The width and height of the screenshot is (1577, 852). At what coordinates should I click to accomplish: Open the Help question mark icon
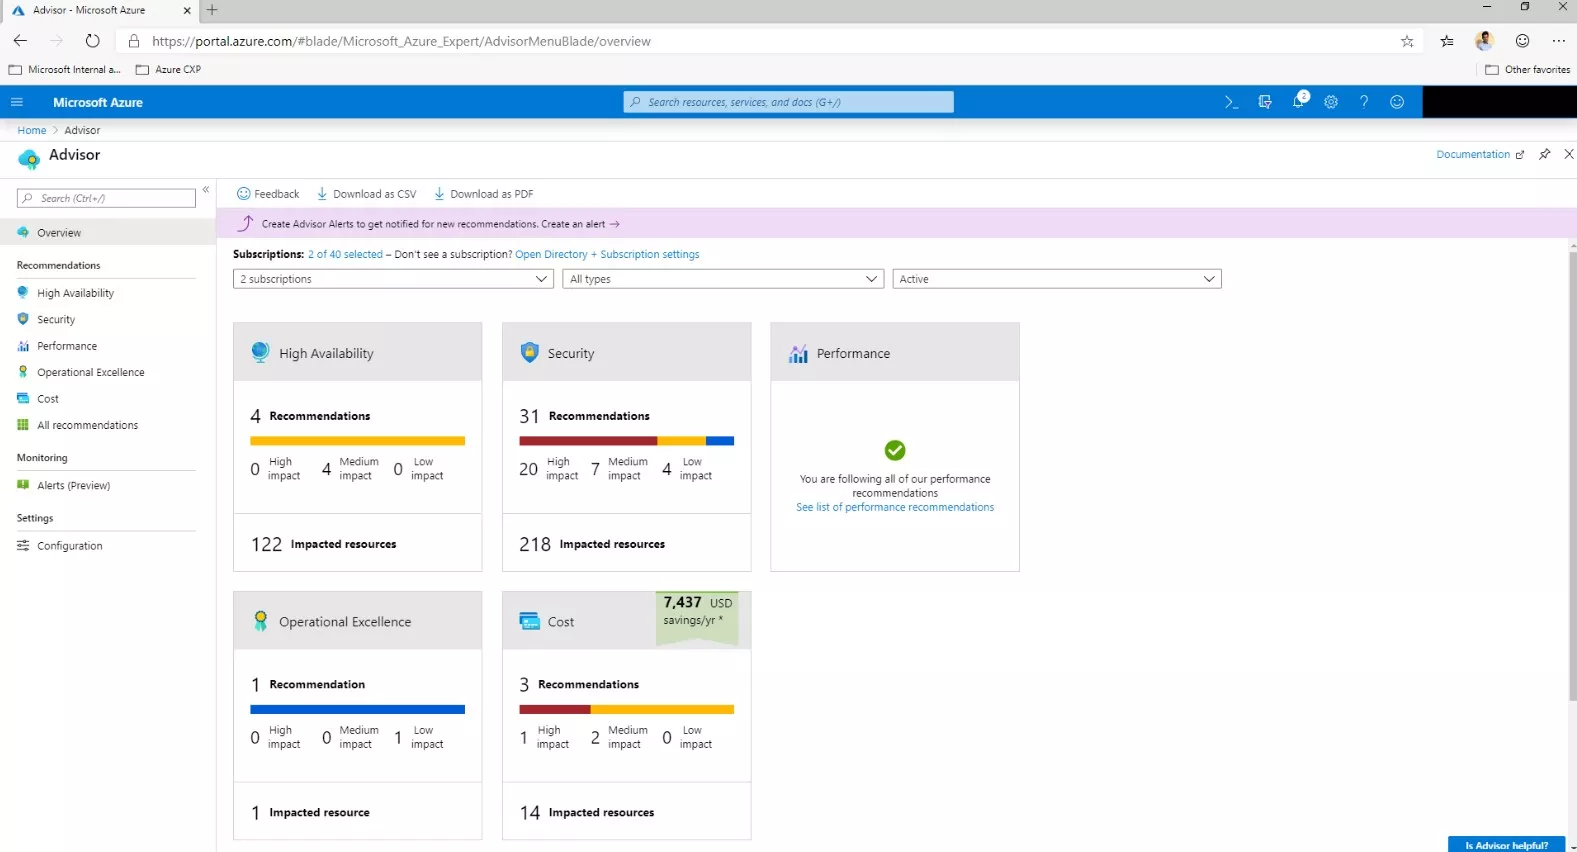pos(1364,102)
